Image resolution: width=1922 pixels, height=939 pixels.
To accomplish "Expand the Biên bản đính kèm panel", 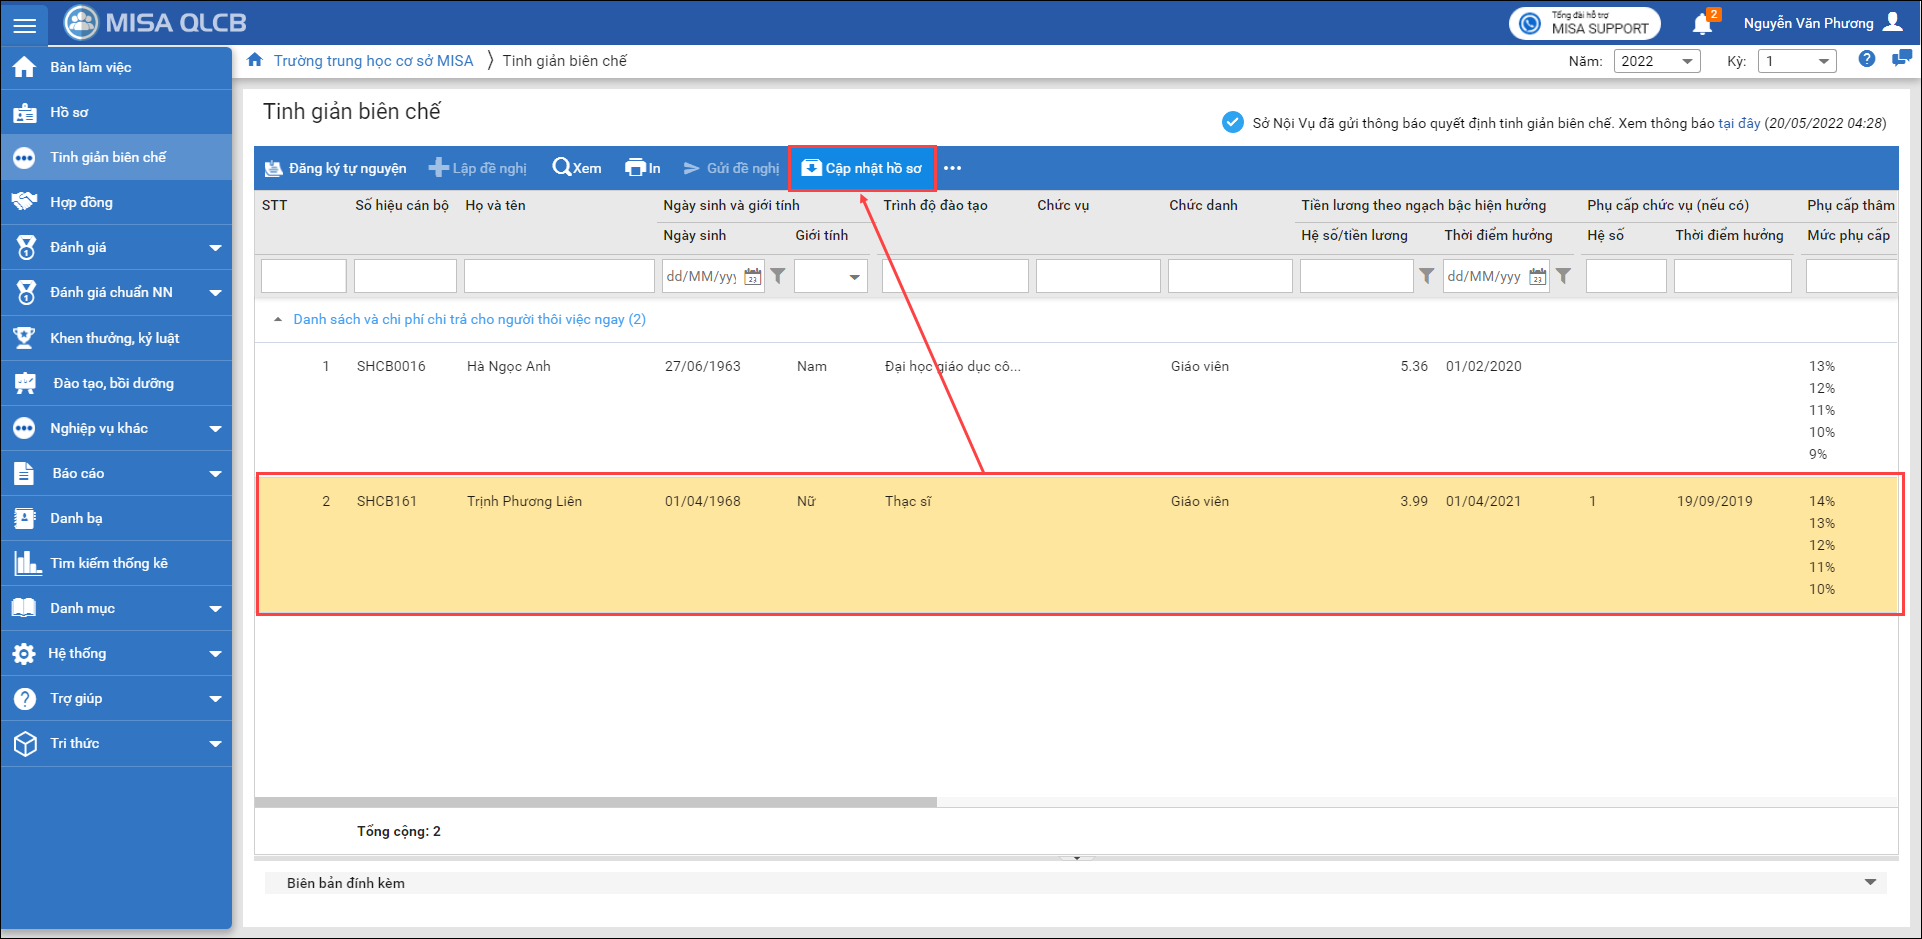I will (x=1869, y=882).
